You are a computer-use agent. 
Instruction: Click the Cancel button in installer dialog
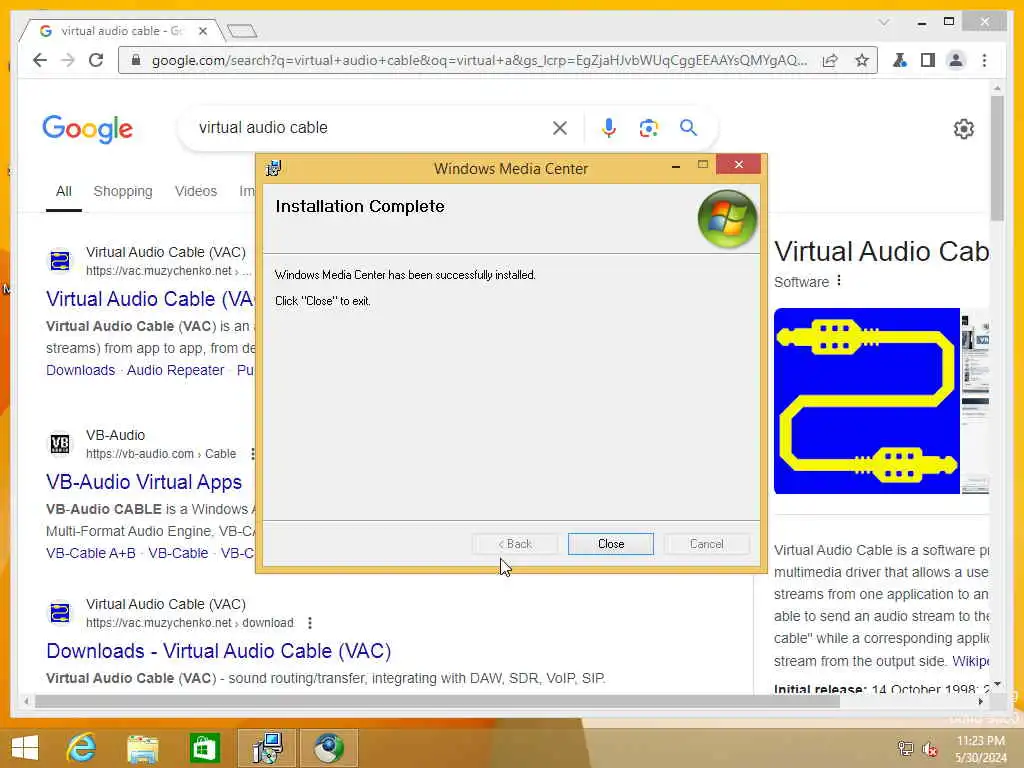tap(707, 544)
